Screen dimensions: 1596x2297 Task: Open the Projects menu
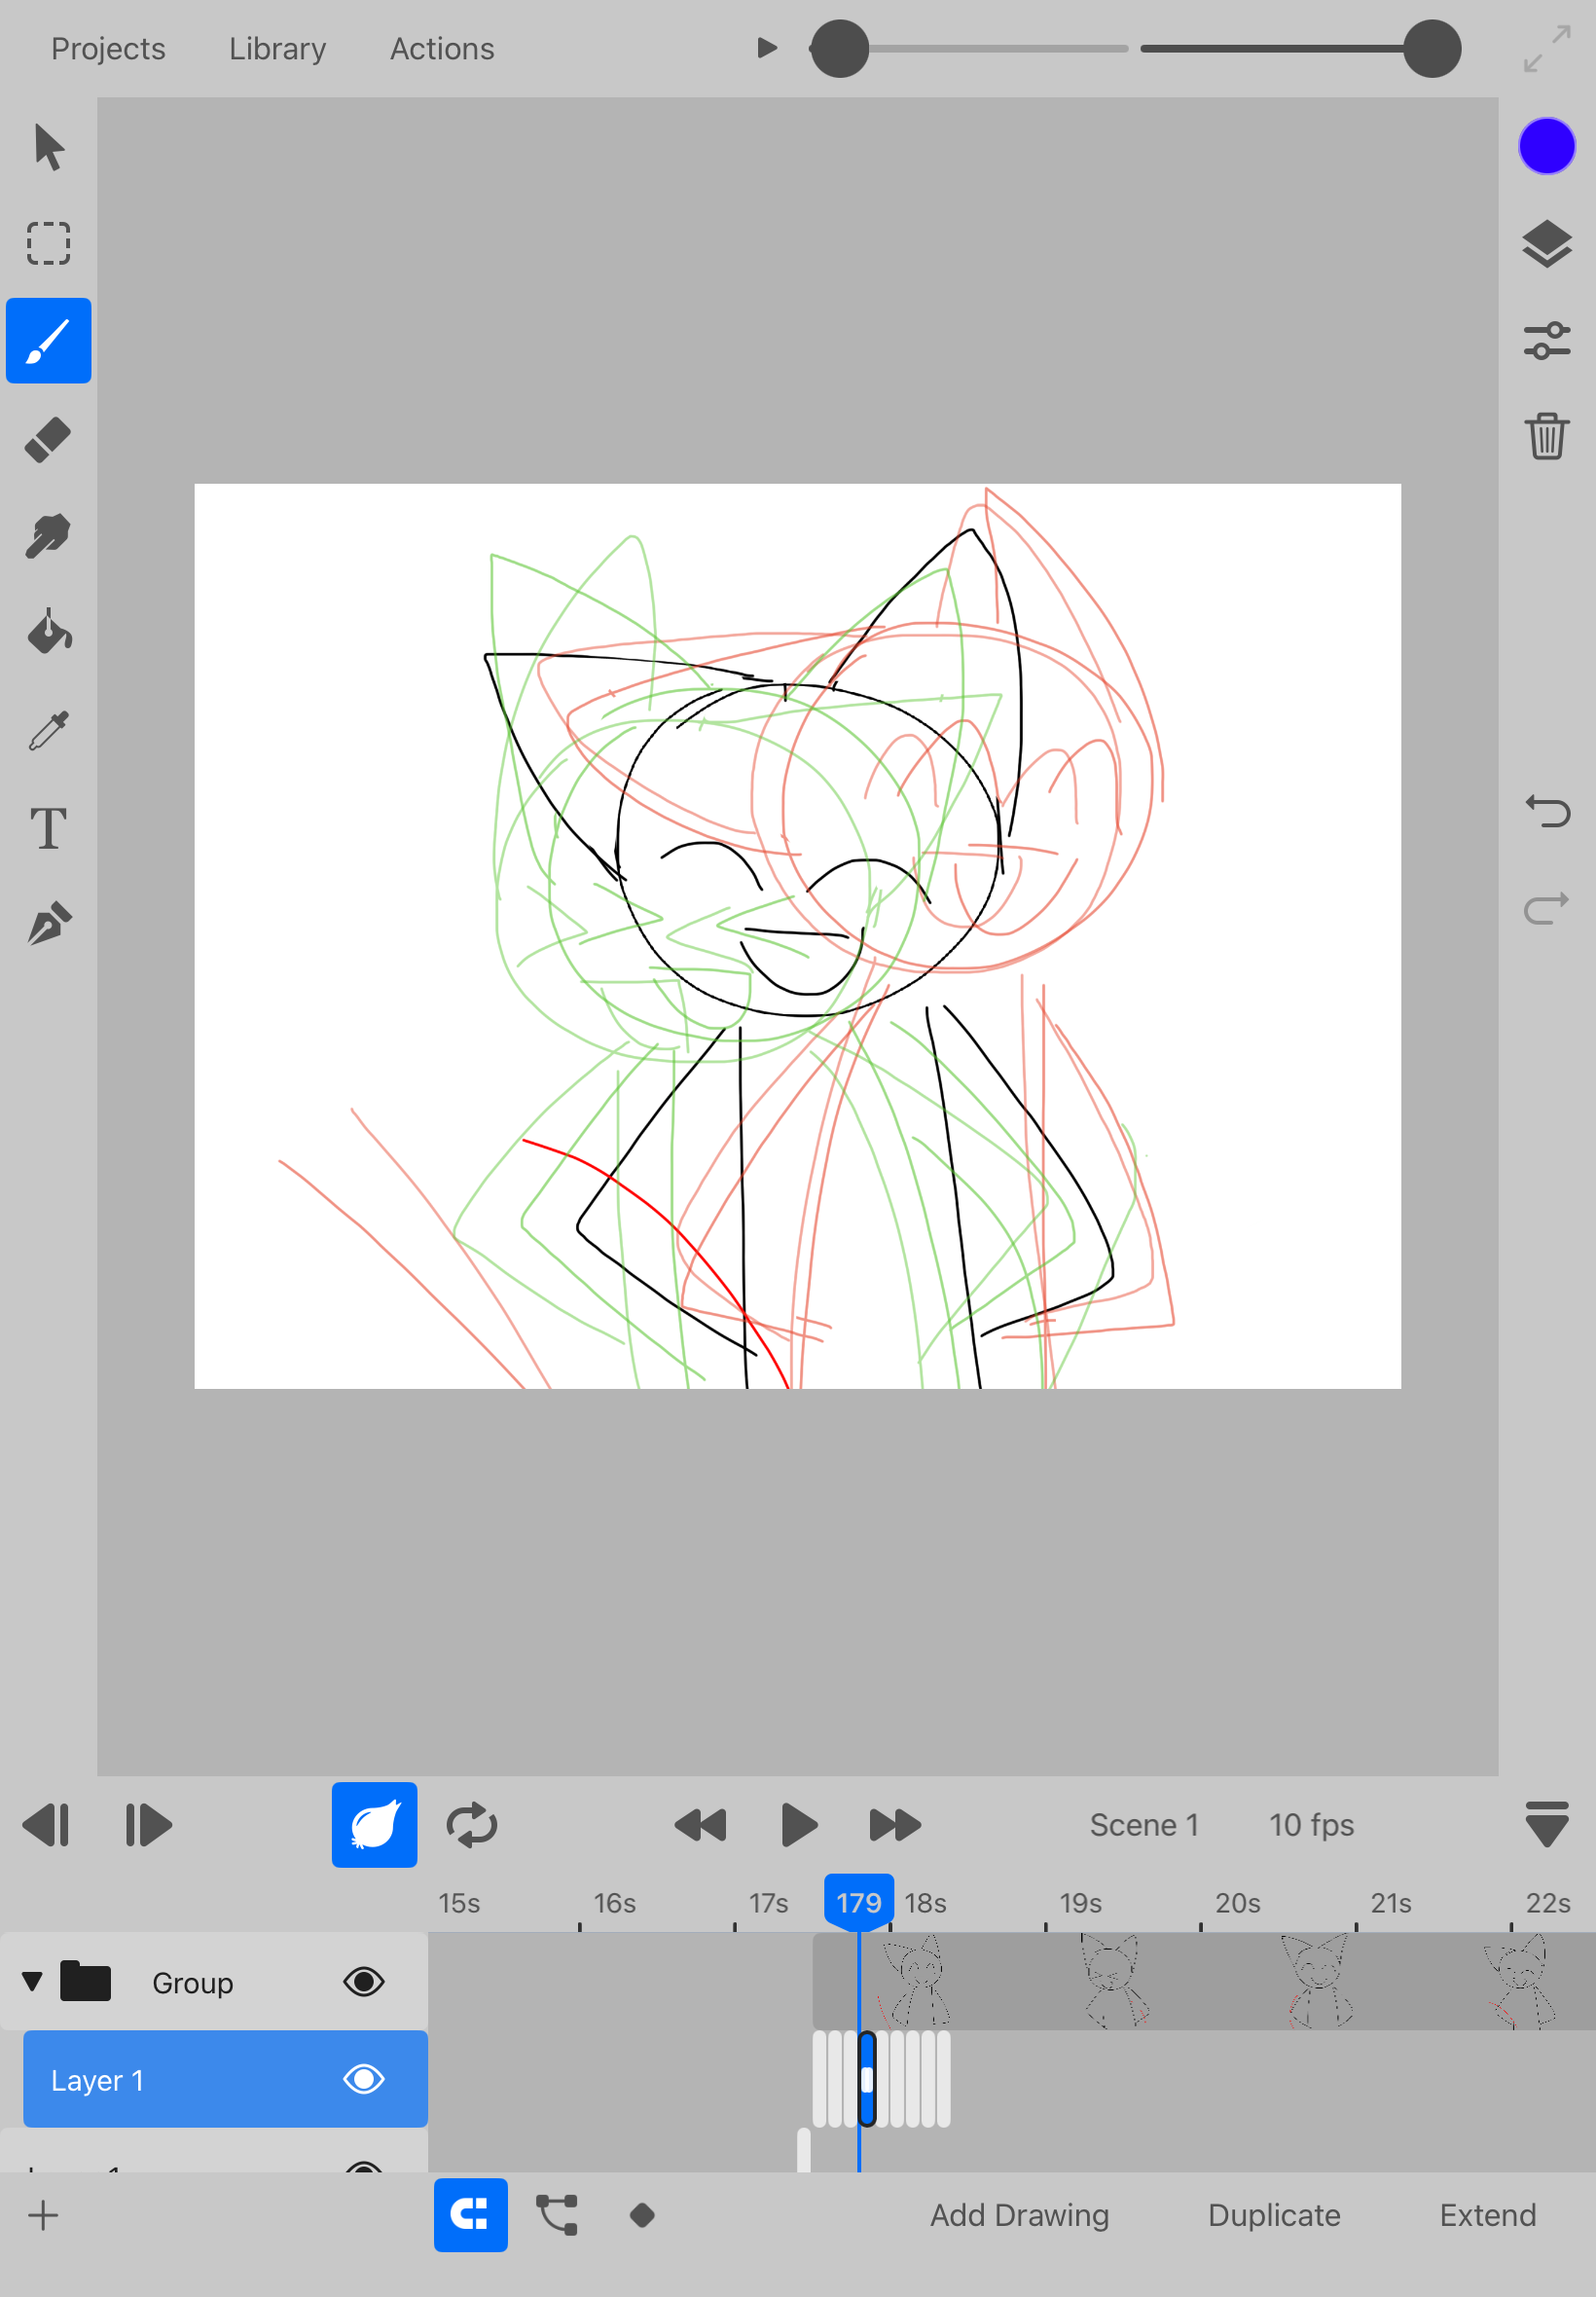108,49
